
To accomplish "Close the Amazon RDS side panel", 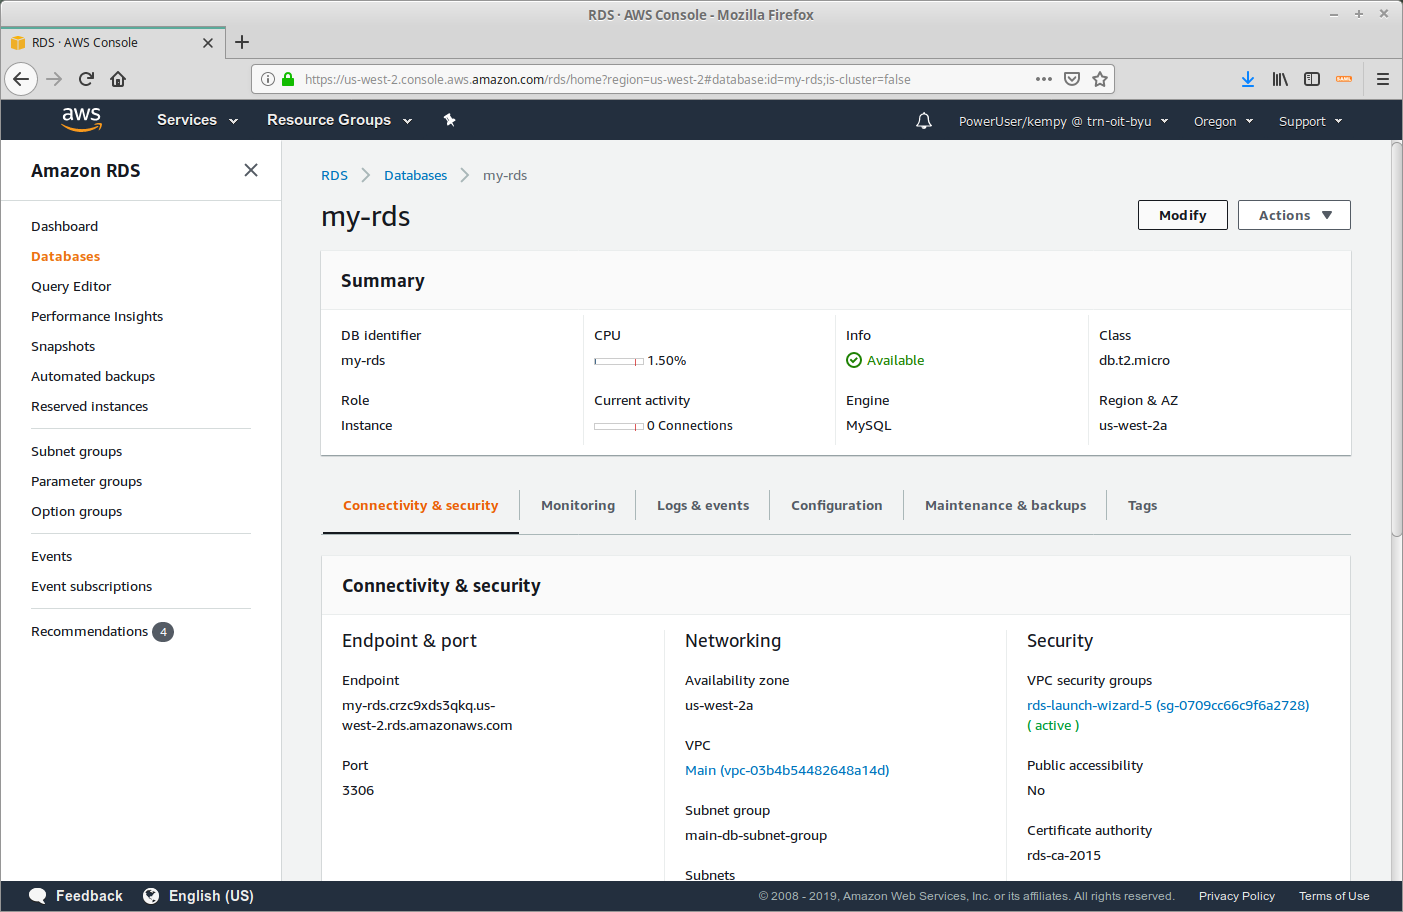I will click(251, 170).
